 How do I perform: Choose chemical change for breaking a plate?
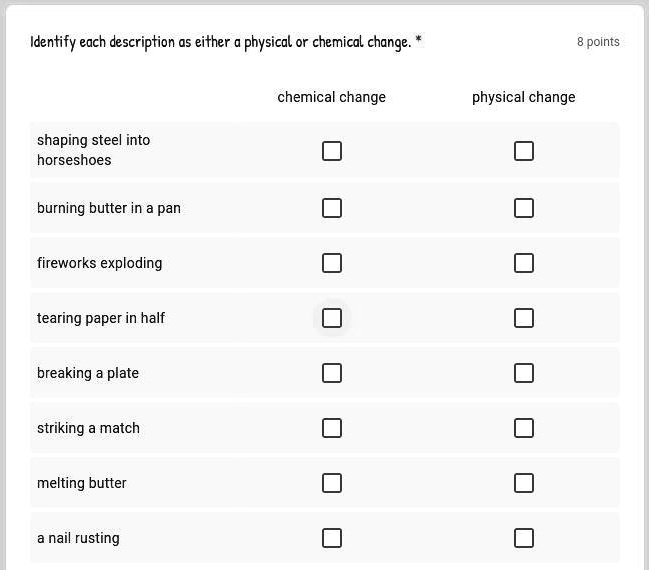tap(332, 373)
